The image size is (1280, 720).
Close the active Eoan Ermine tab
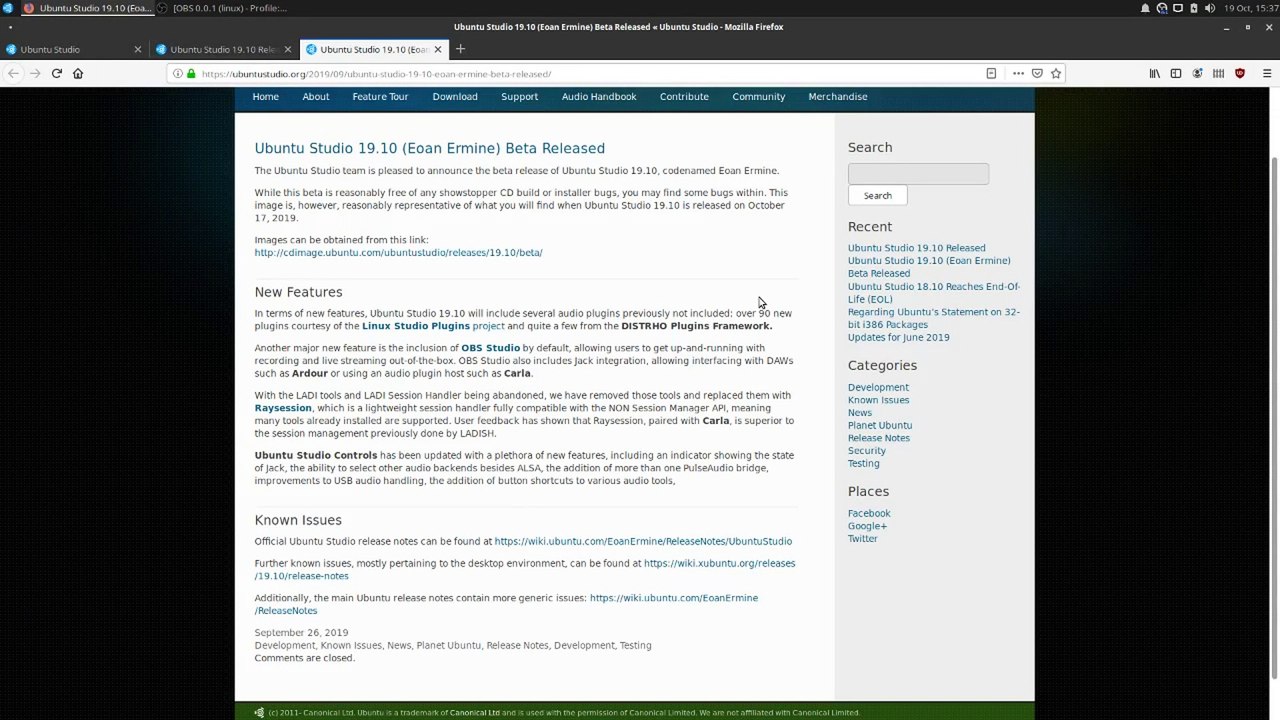(x=438, y=49)
